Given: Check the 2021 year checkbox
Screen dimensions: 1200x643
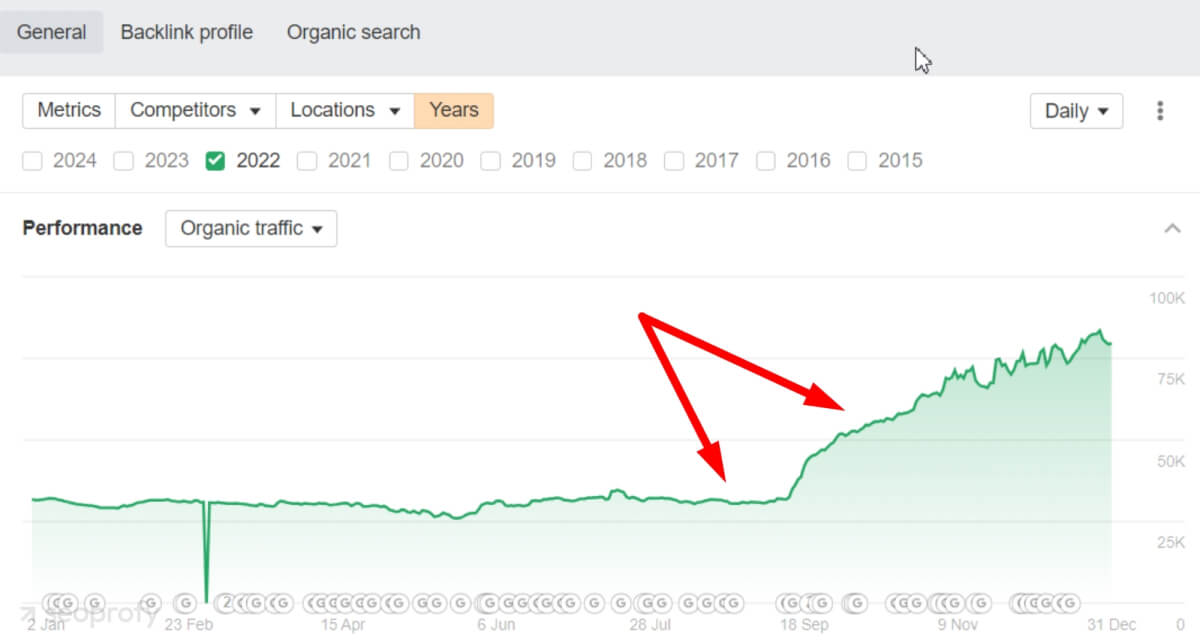Looking at the screenshot, I should [307, 161].
